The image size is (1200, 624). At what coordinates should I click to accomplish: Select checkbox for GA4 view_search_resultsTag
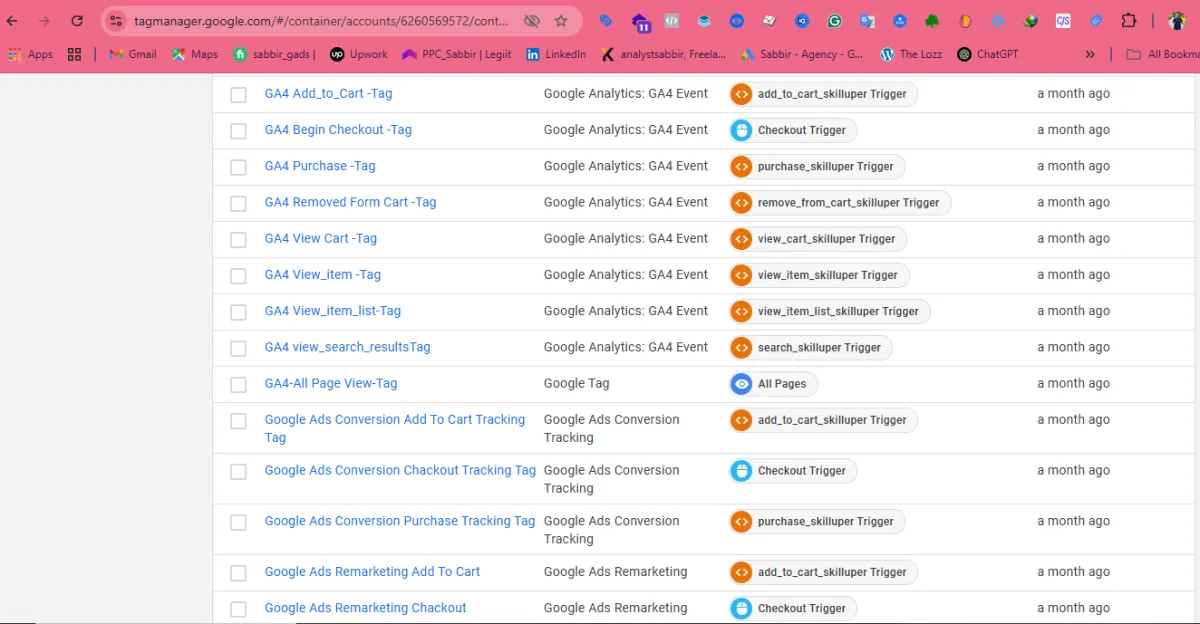(x=238, y=348)
